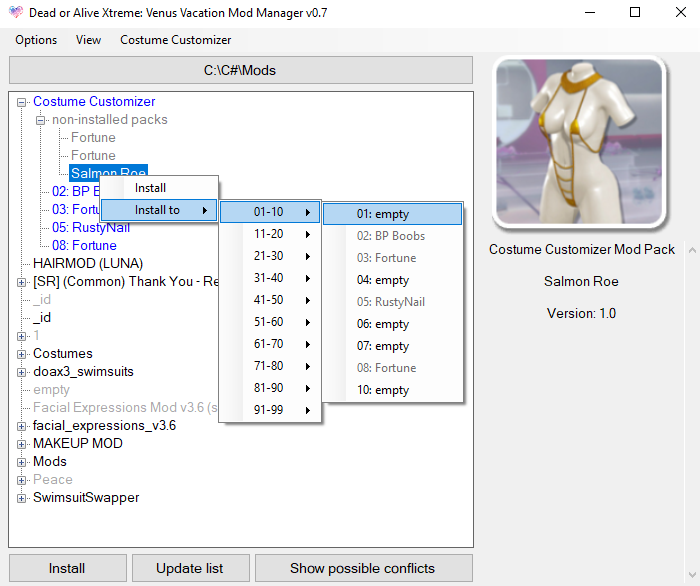700x586 pixels.
Task: Select Install to submenu entry
Action: (x=159, y=210)
